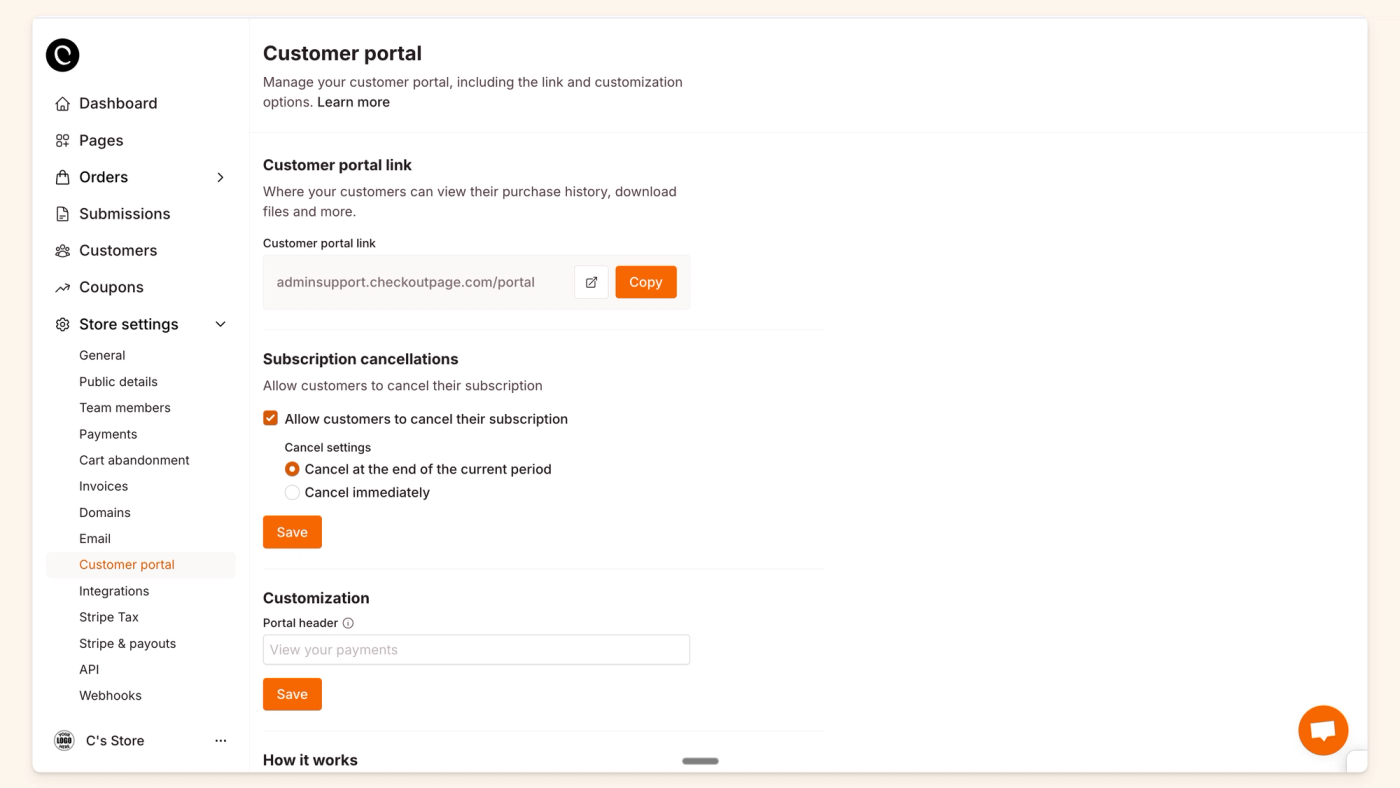The image size is (1400, 788).
Task: Uncheck allow customers to cancel their subscription
Action: click(270, 418)
